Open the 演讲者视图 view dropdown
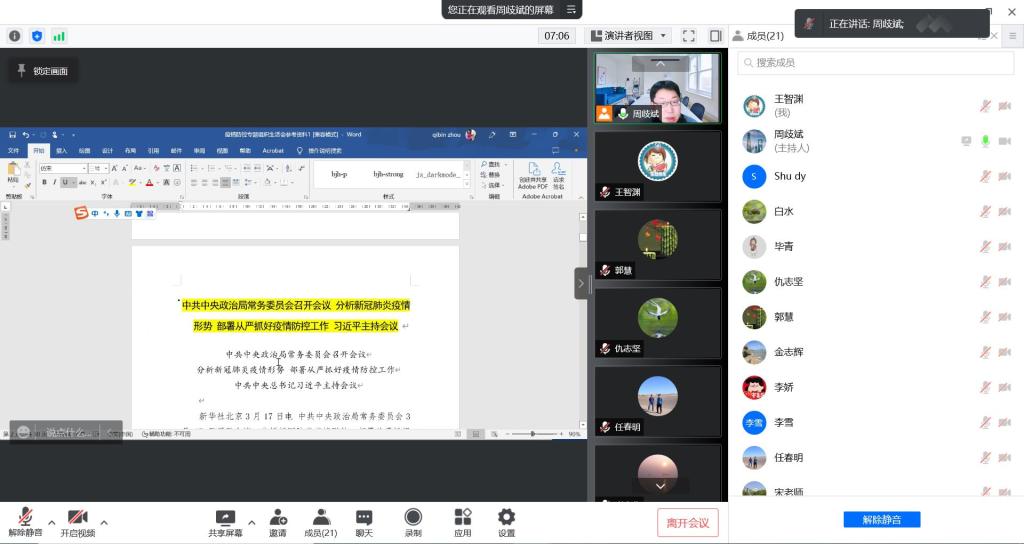Screen dimensions: 1024x544 click(628, 36)
